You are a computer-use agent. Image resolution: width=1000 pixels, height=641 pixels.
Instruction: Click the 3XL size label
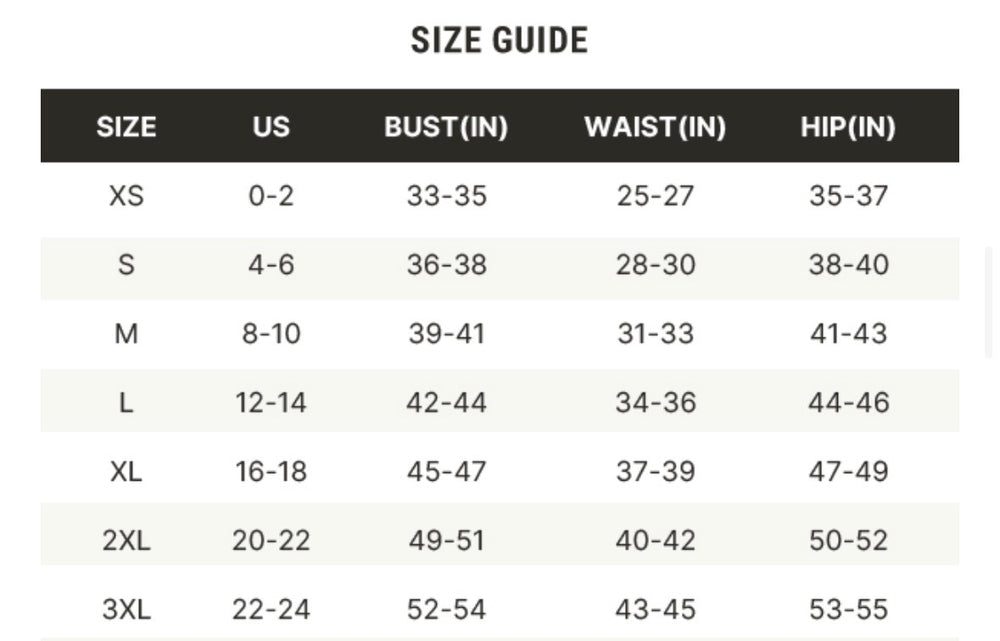coord(126,609)
